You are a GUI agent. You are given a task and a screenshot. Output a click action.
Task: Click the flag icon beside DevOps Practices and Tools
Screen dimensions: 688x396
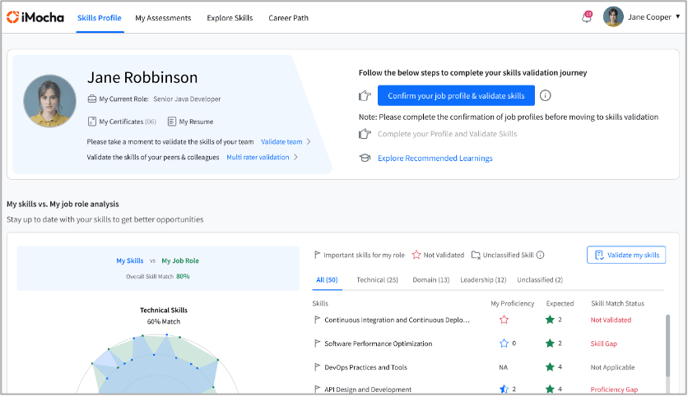[317, 367]
